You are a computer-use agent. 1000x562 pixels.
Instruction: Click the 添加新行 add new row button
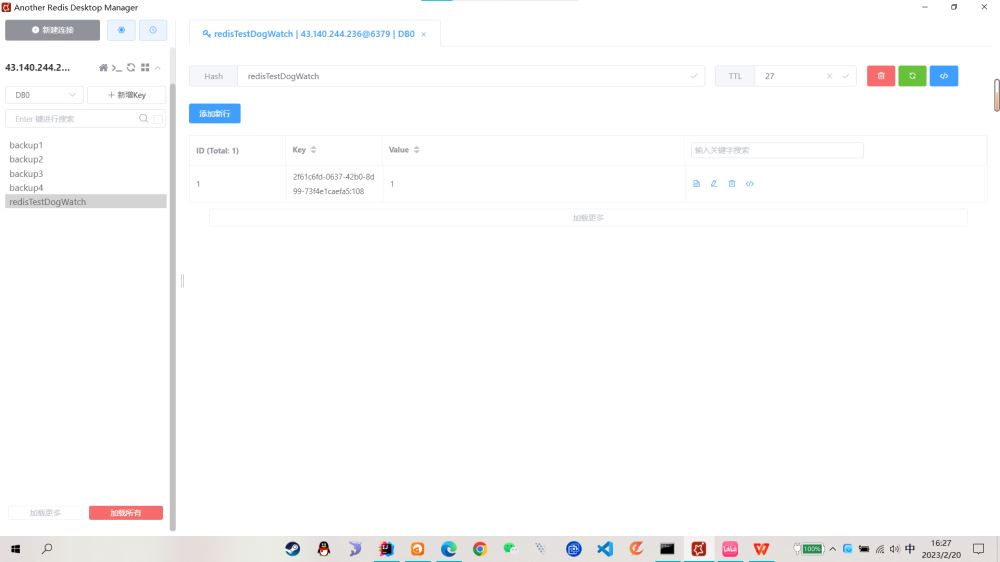215,114
